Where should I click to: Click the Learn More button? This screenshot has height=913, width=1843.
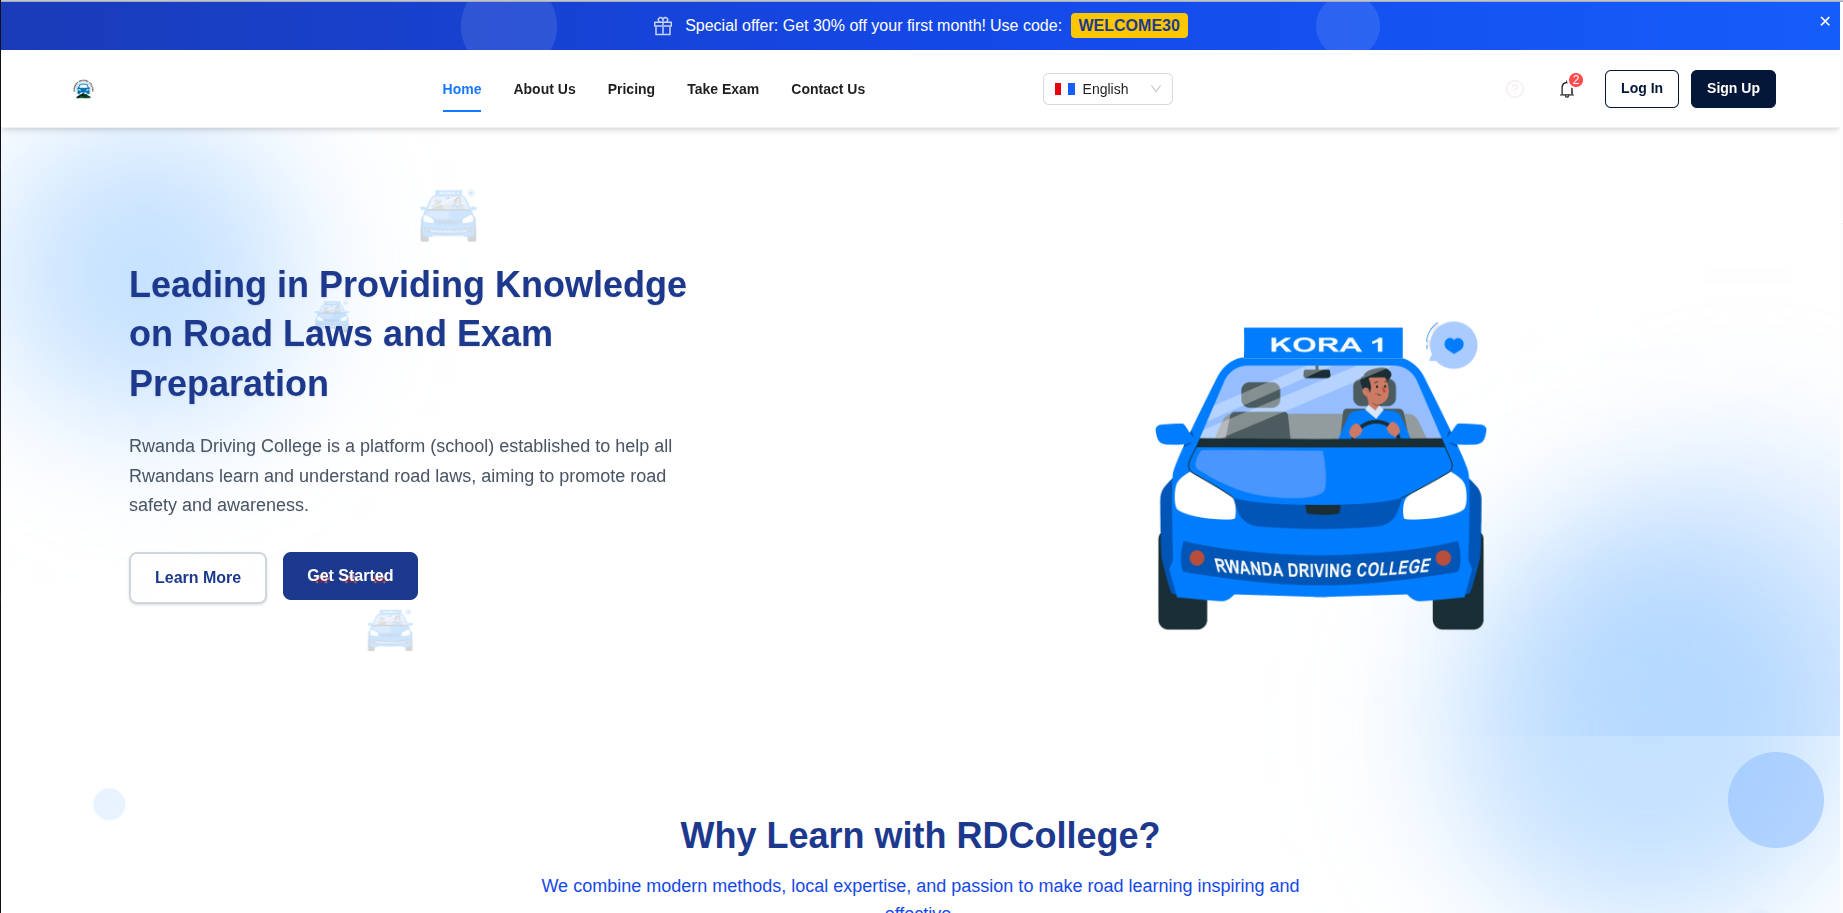pyautogui.click(x=198, y=577)
